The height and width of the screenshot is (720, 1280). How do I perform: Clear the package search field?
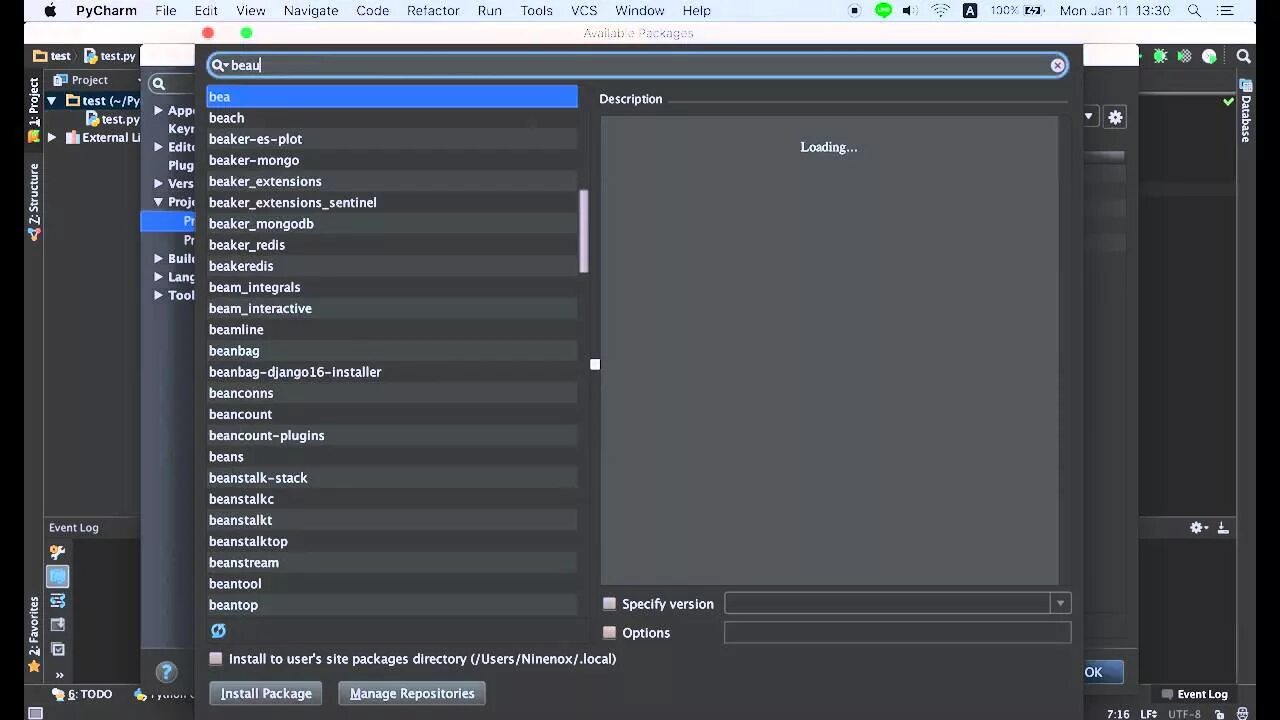pyautogui.click(x=1057, y=65)
